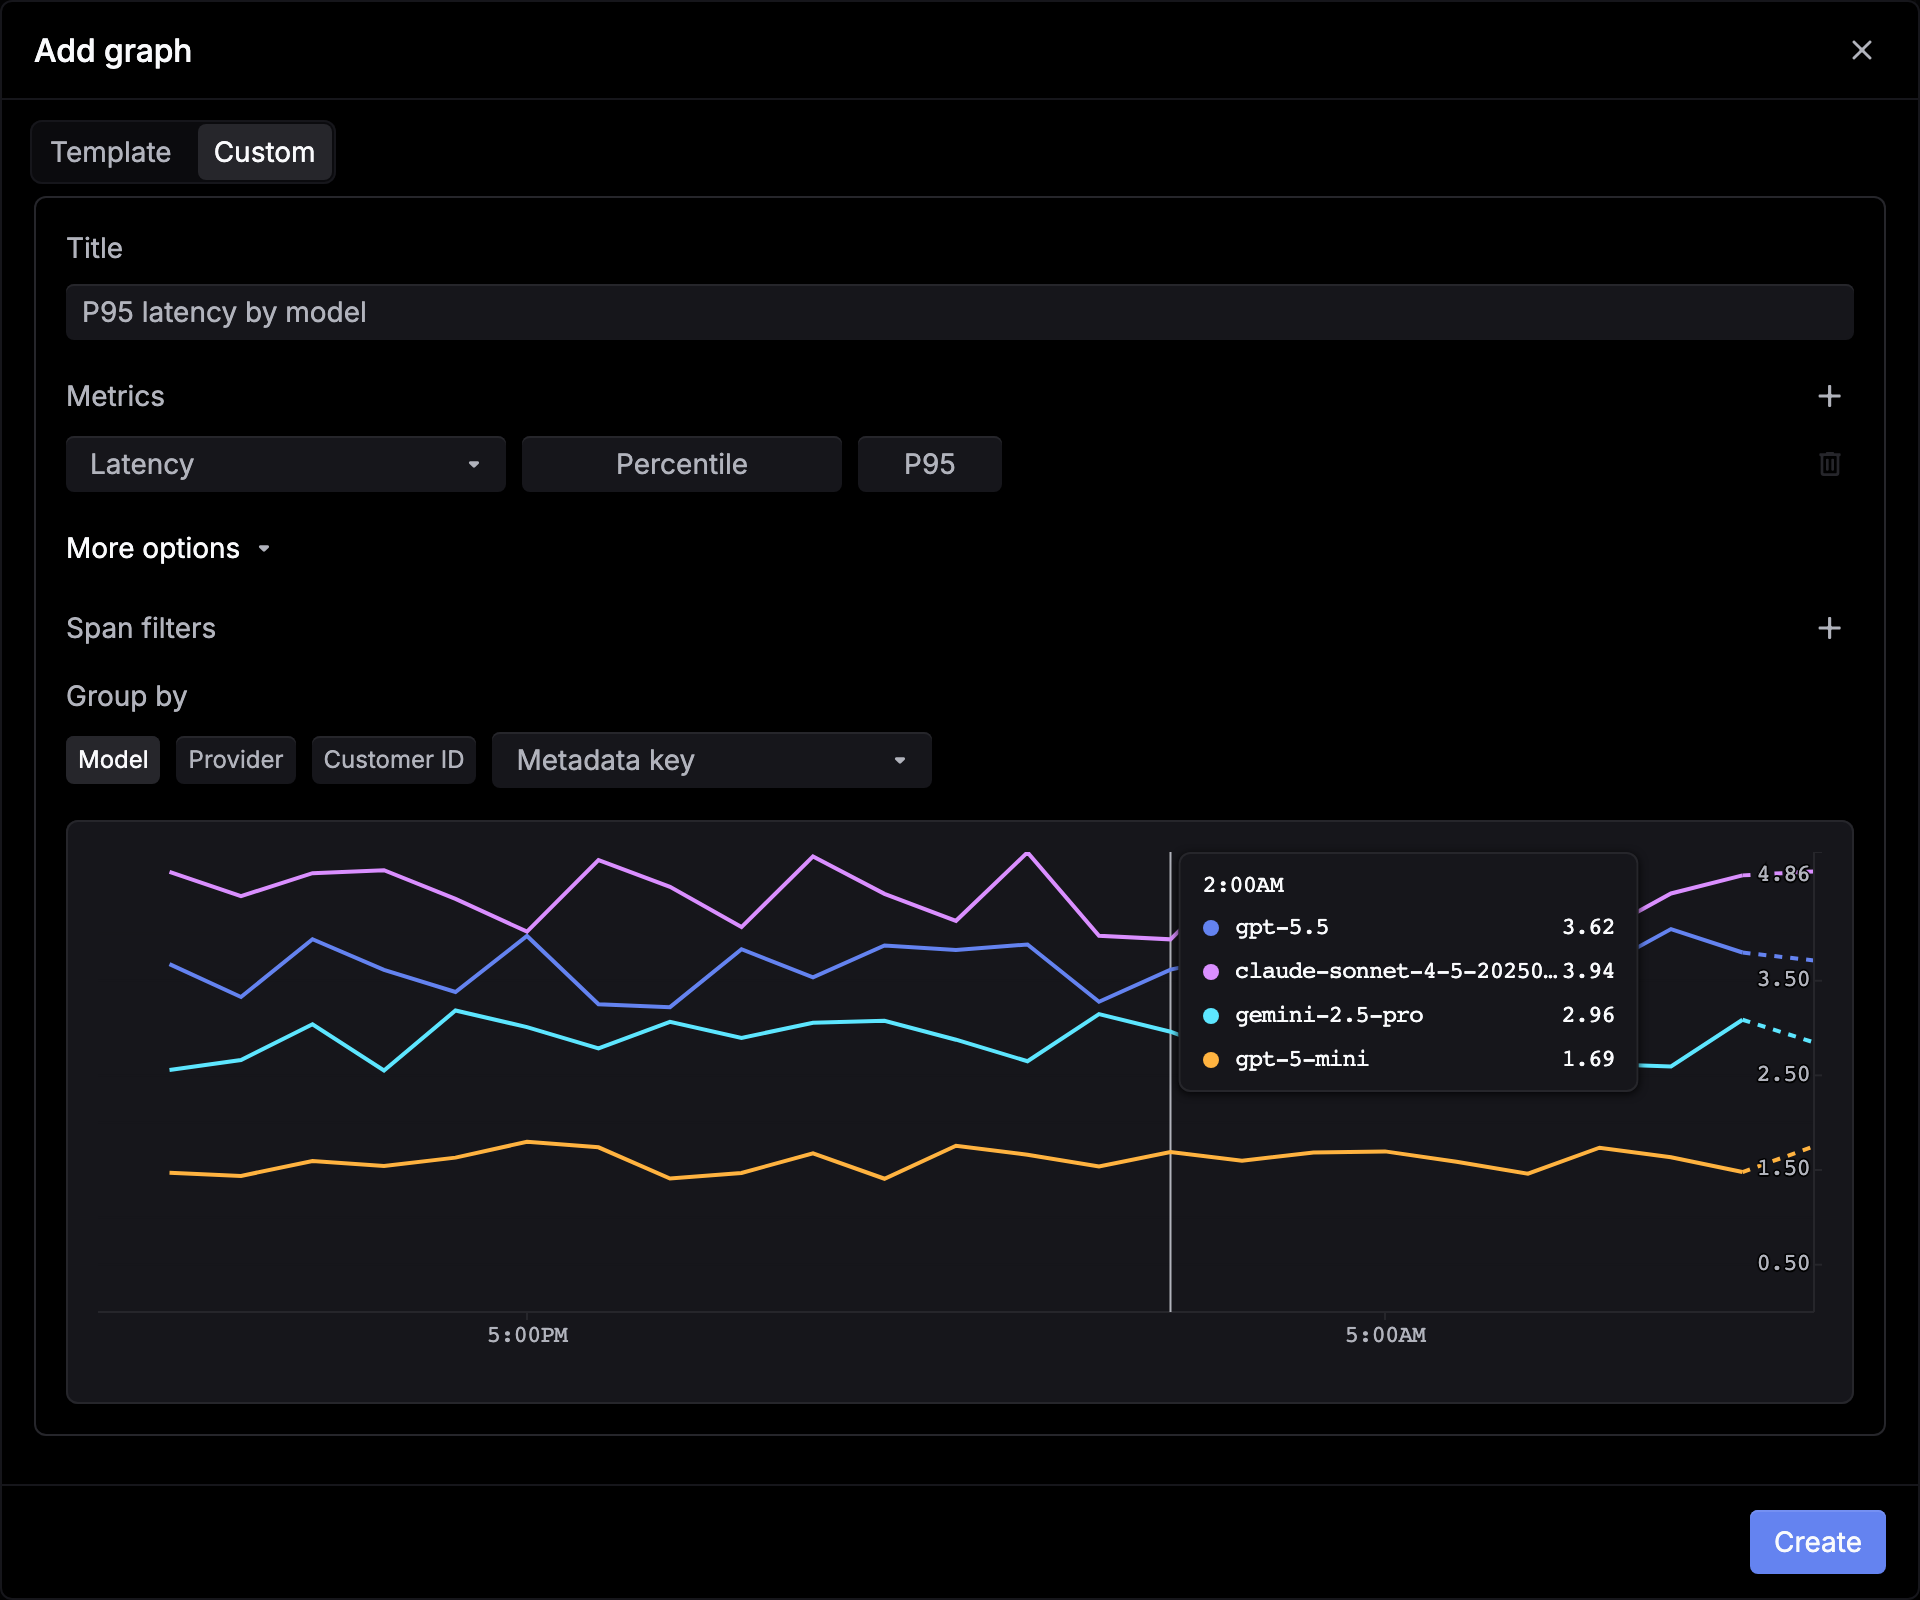
Task: Click the 5:00AM axis label
Action: pyautogui.click(x=1385, y=1335)
